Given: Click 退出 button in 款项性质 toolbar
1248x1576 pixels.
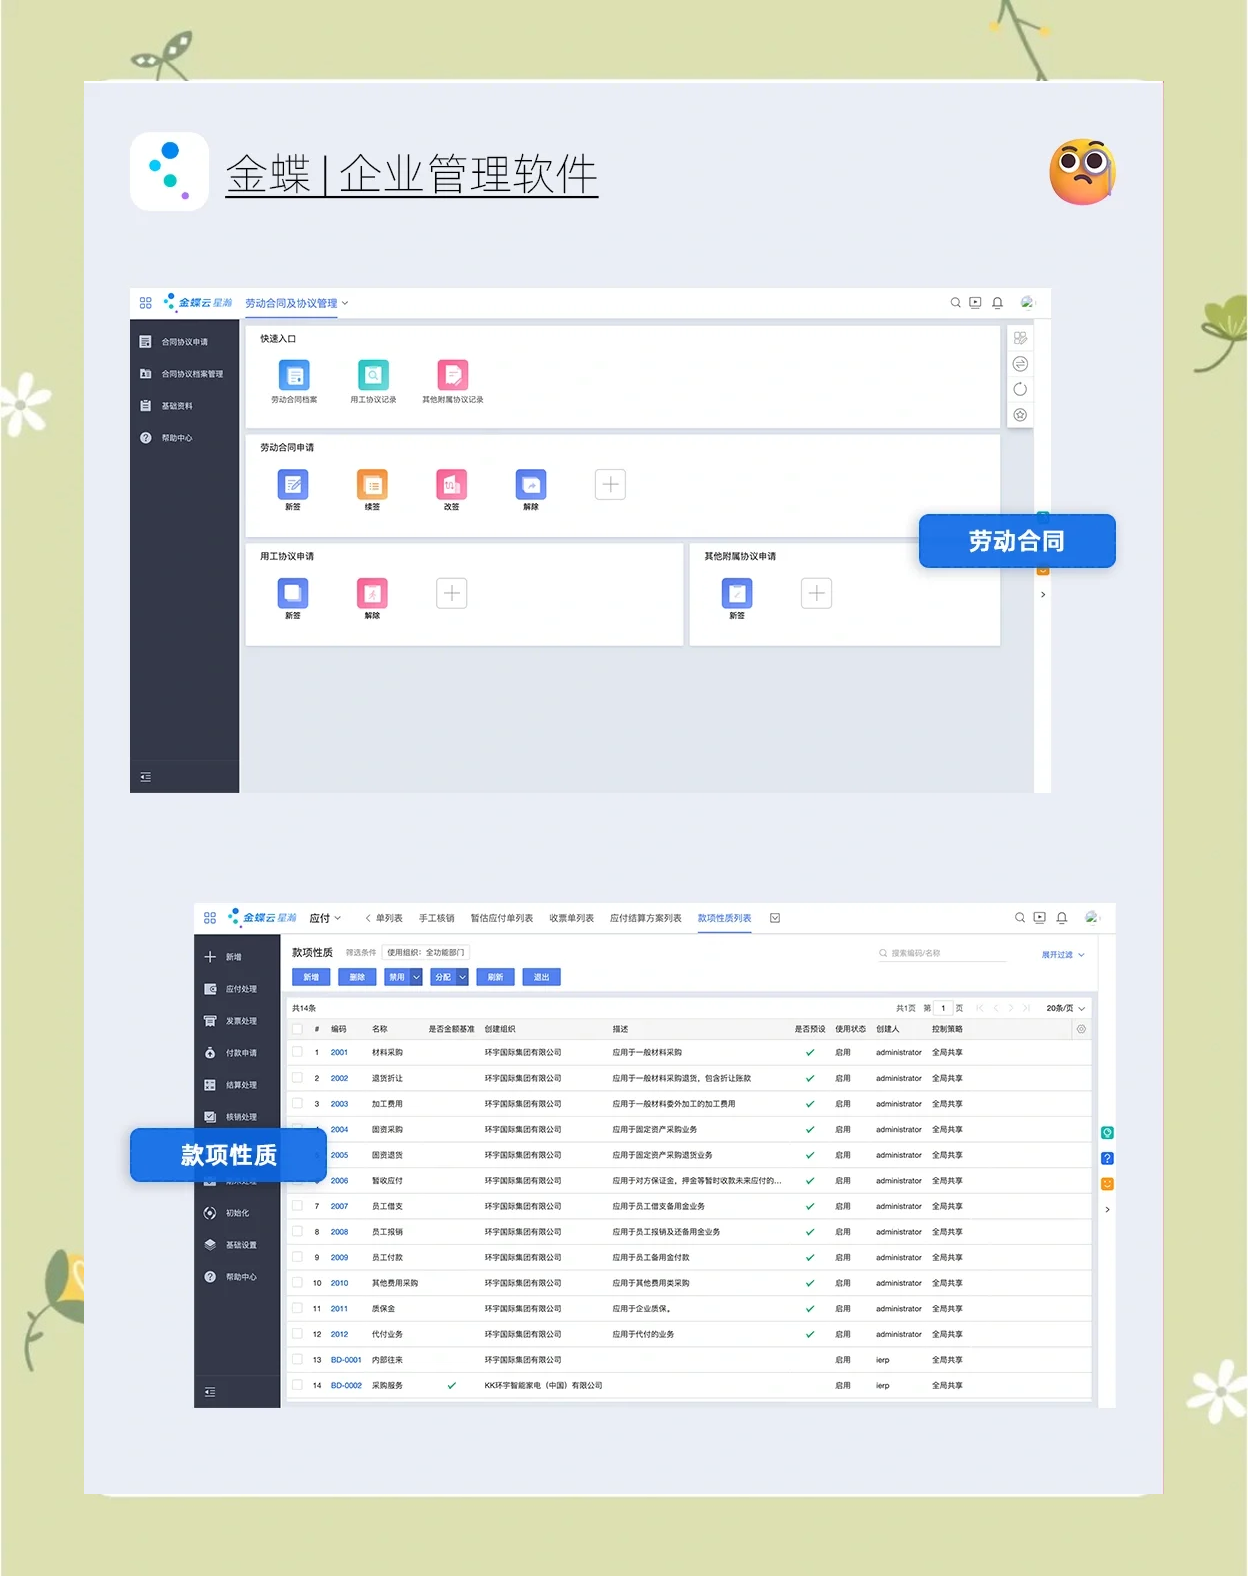Looking at the screenshot, I should click(541, 977).
